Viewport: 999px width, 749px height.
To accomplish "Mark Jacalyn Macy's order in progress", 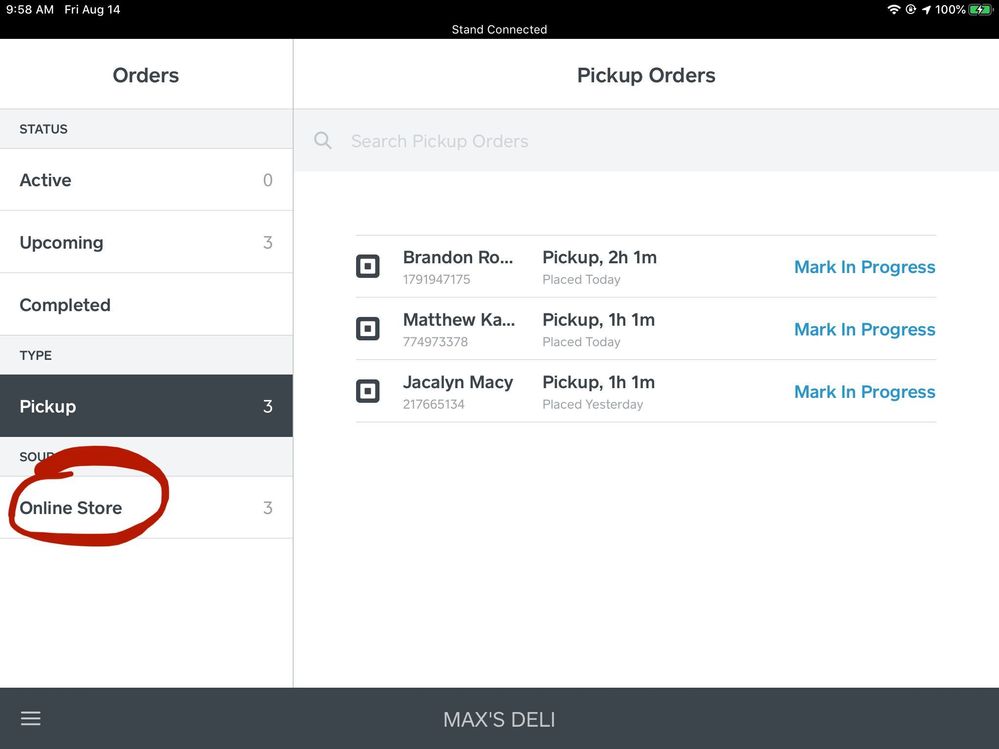I will 864,392.
